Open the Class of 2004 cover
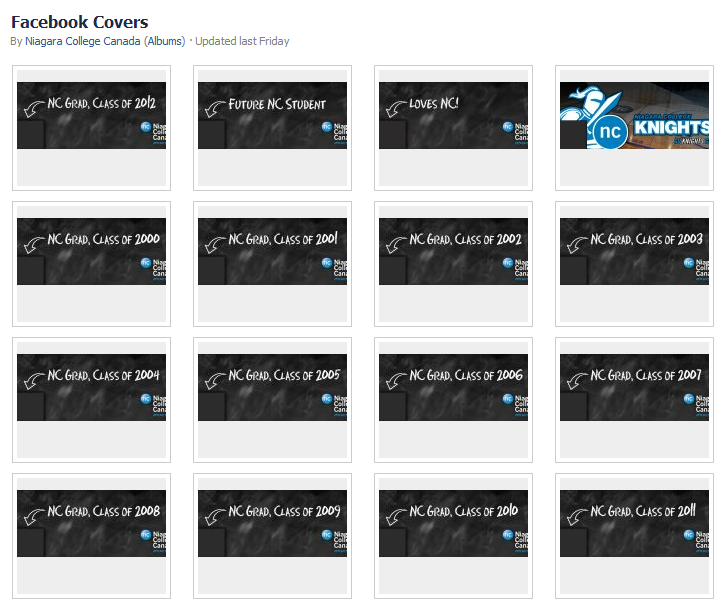Screen dimensions: 727x607 click(91, 400)
